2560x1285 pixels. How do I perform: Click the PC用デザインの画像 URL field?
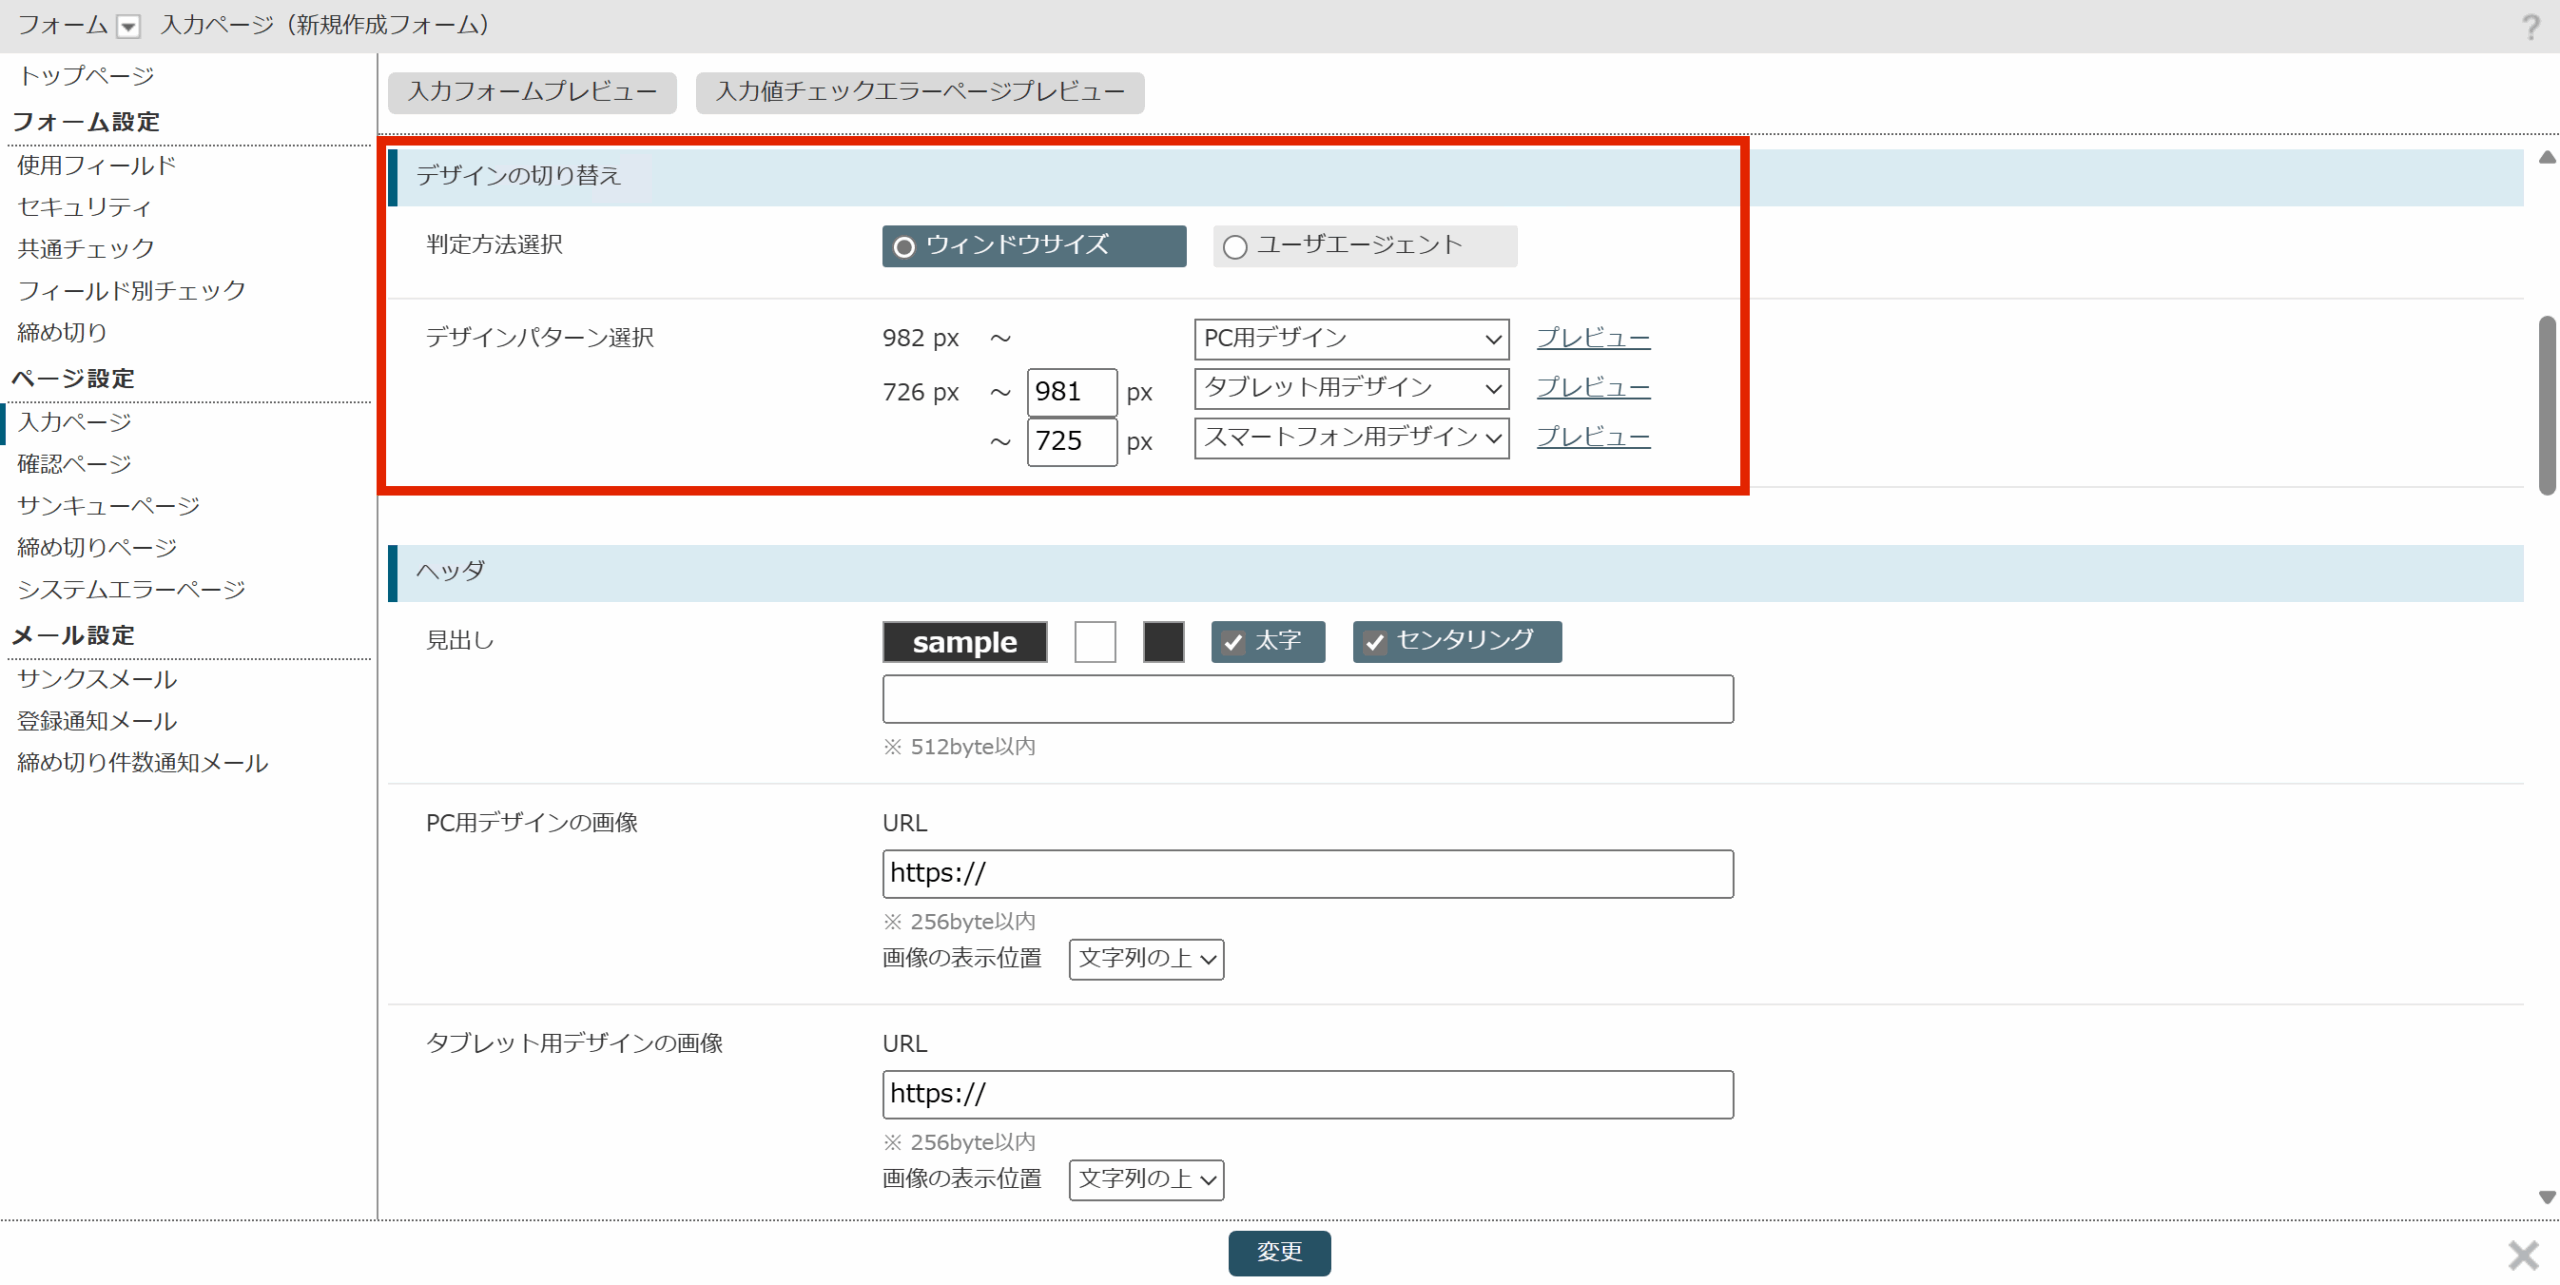(1308, 874)
